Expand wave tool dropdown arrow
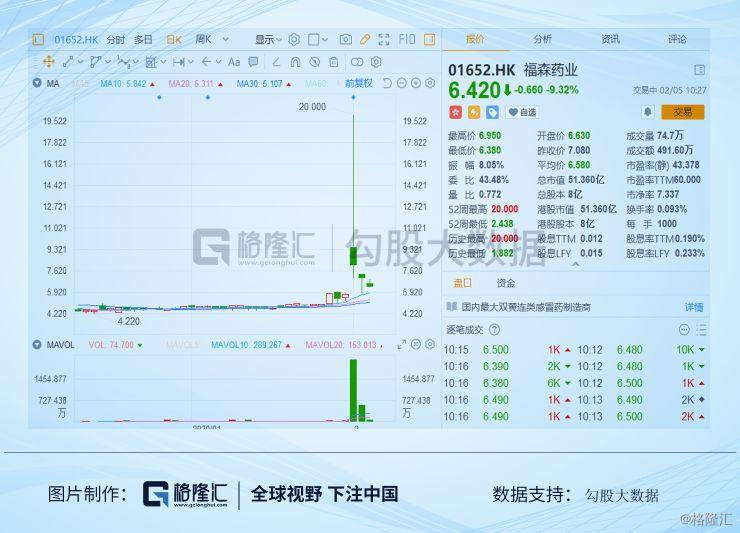740x533 pixels. tap(136, 62)
